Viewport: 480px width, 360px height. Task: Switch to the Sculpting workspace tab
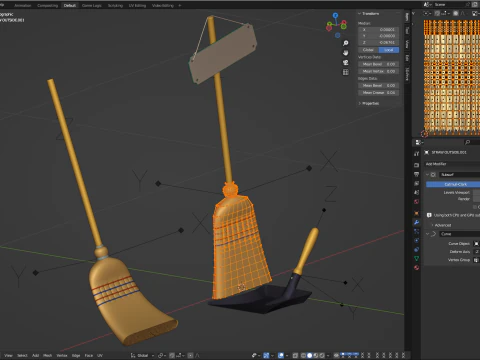115,5
